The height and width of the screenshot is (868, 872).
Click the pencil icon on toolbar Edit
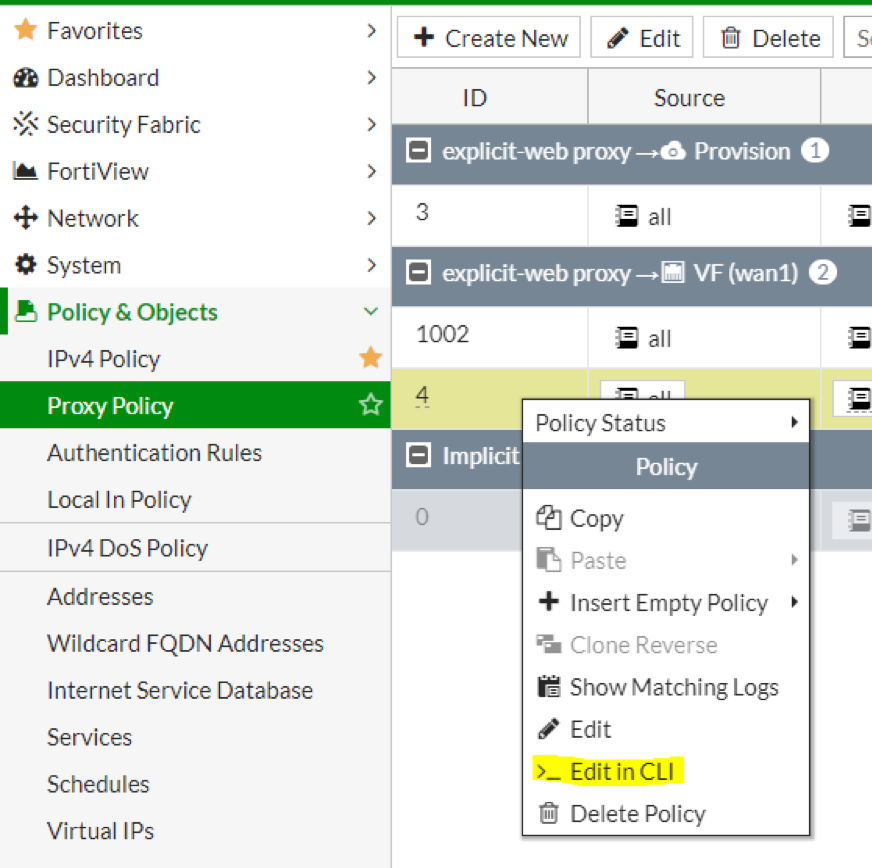coord(618,38)
